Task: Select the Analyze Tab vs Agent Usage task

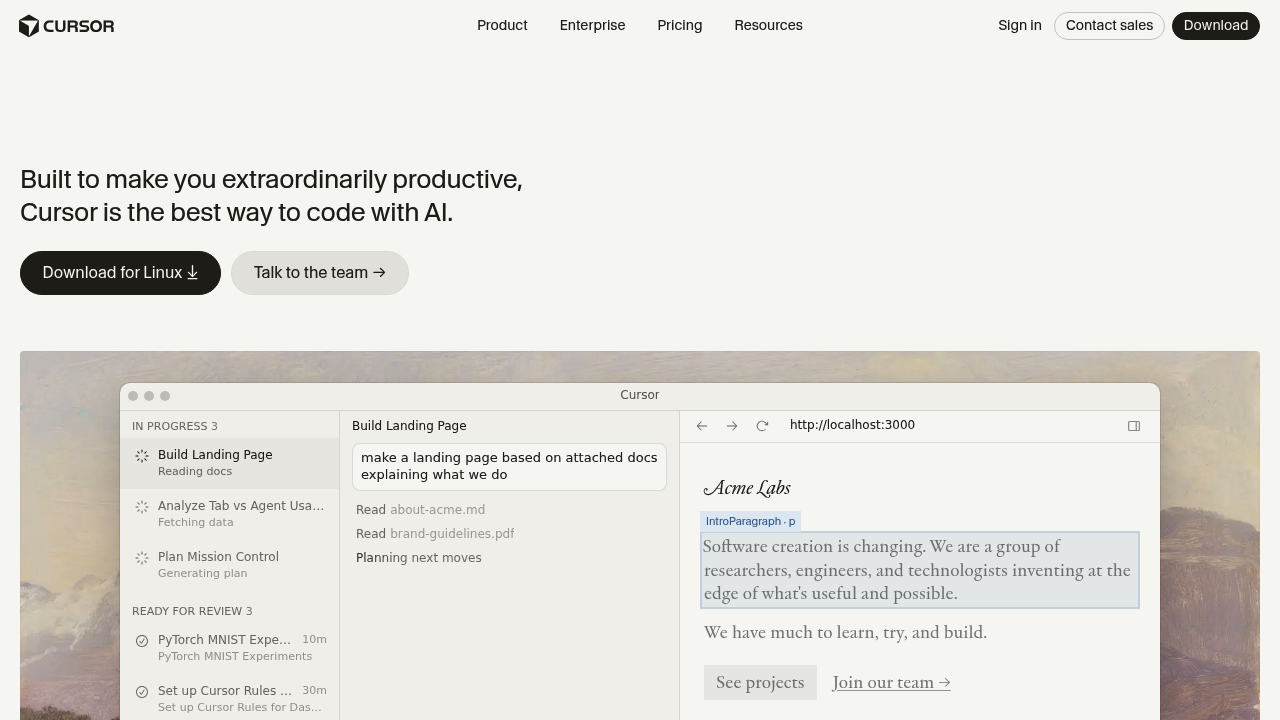Action: pos(240,513)
